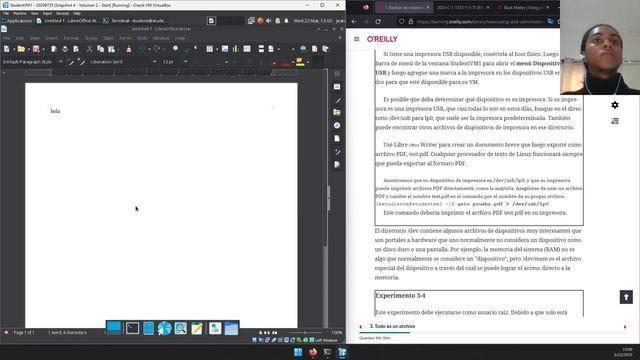Open the Writer Edit menu
640x360 pixels.
pyautogui.click(x=20, y=38)
